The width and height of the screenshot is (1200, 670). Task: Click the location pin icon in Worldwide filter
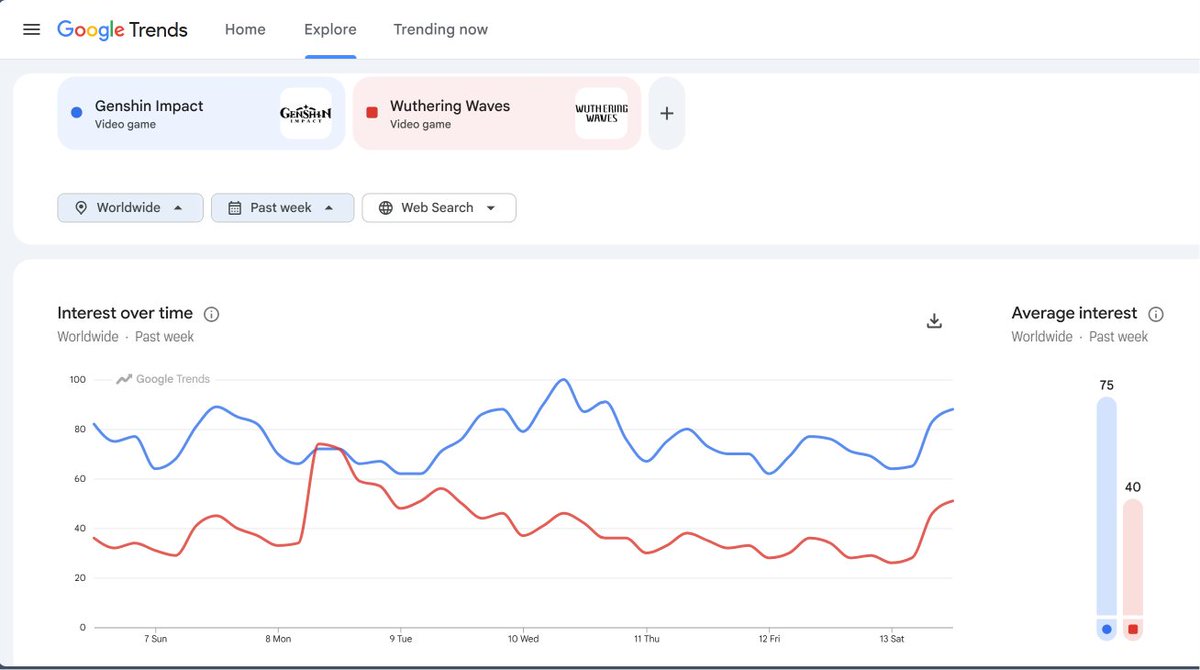81,208
